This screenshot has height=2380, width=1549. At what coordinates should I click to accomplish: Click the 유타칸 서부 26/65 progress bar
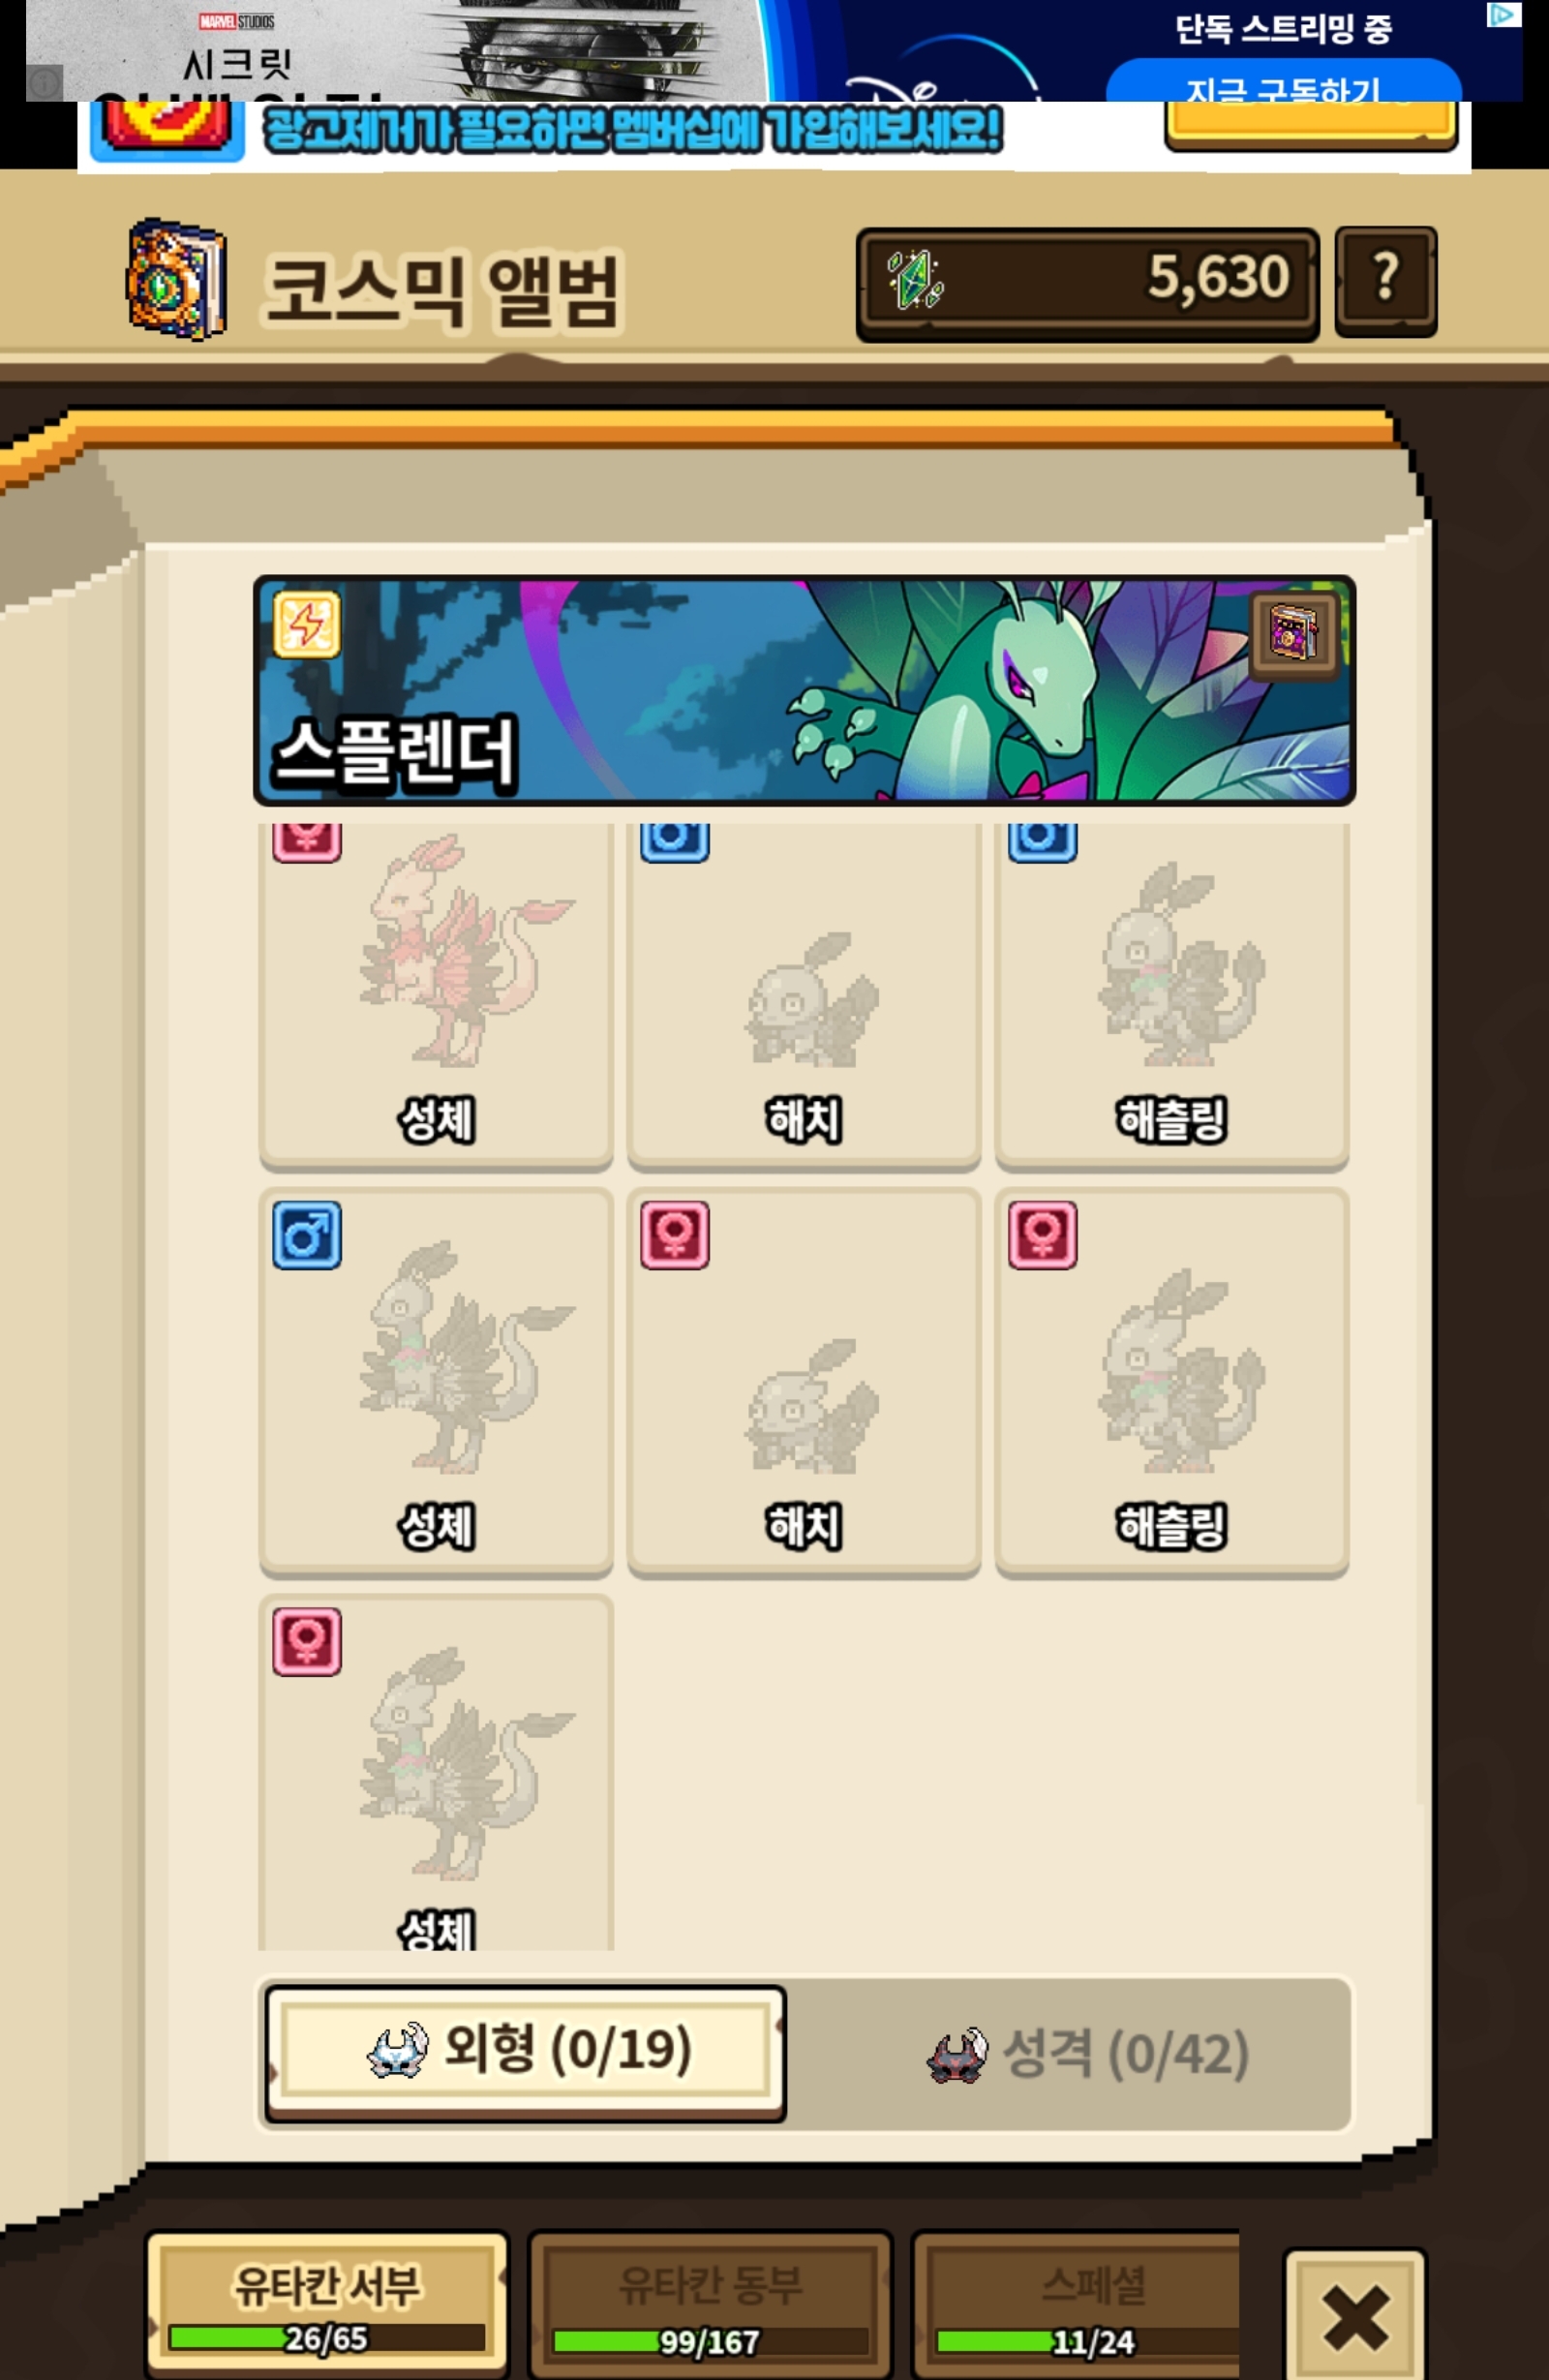[x=327, y=2338]
